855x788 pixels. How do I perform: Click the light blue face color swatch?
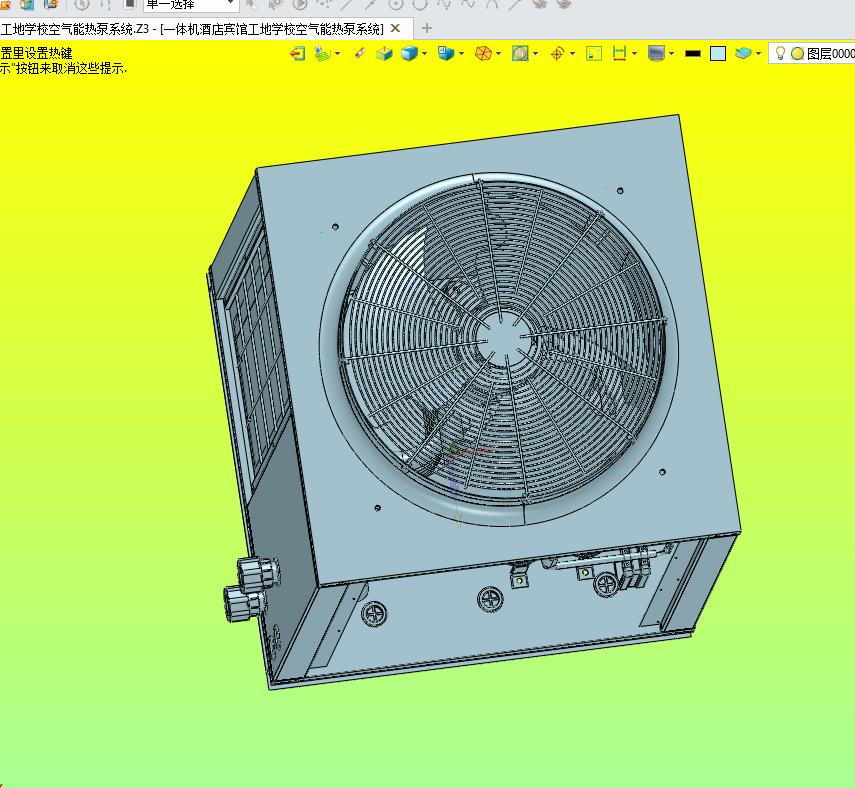pos(718,53)
